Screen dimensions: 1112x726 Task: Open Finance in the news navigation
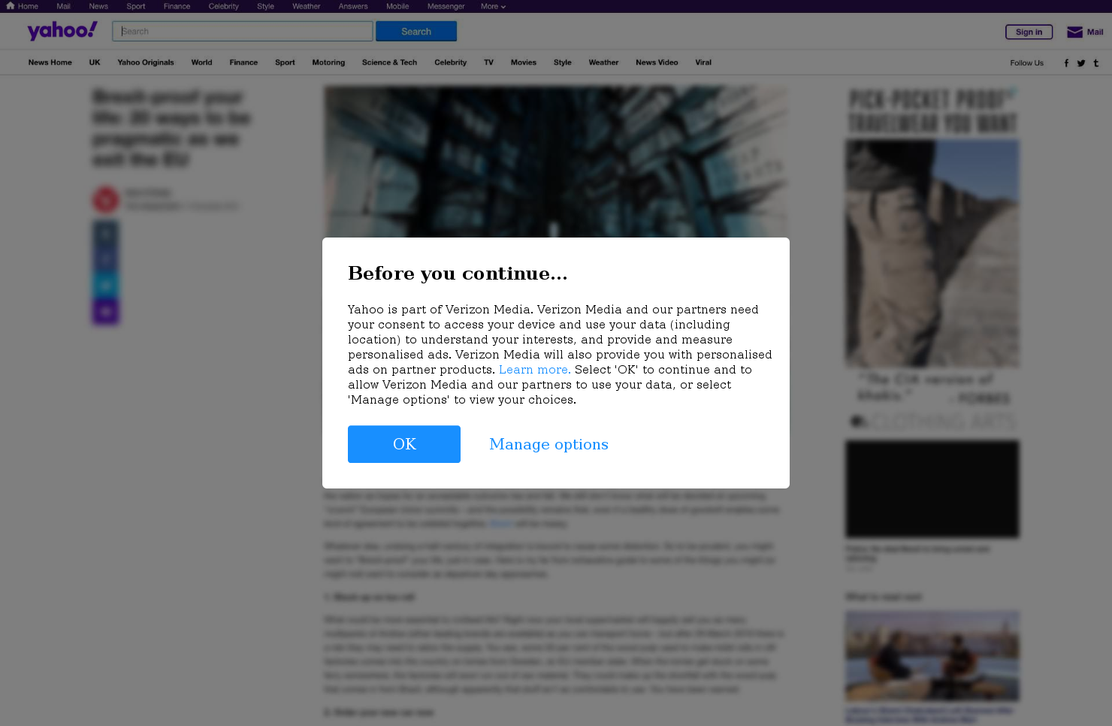point(243,62)
